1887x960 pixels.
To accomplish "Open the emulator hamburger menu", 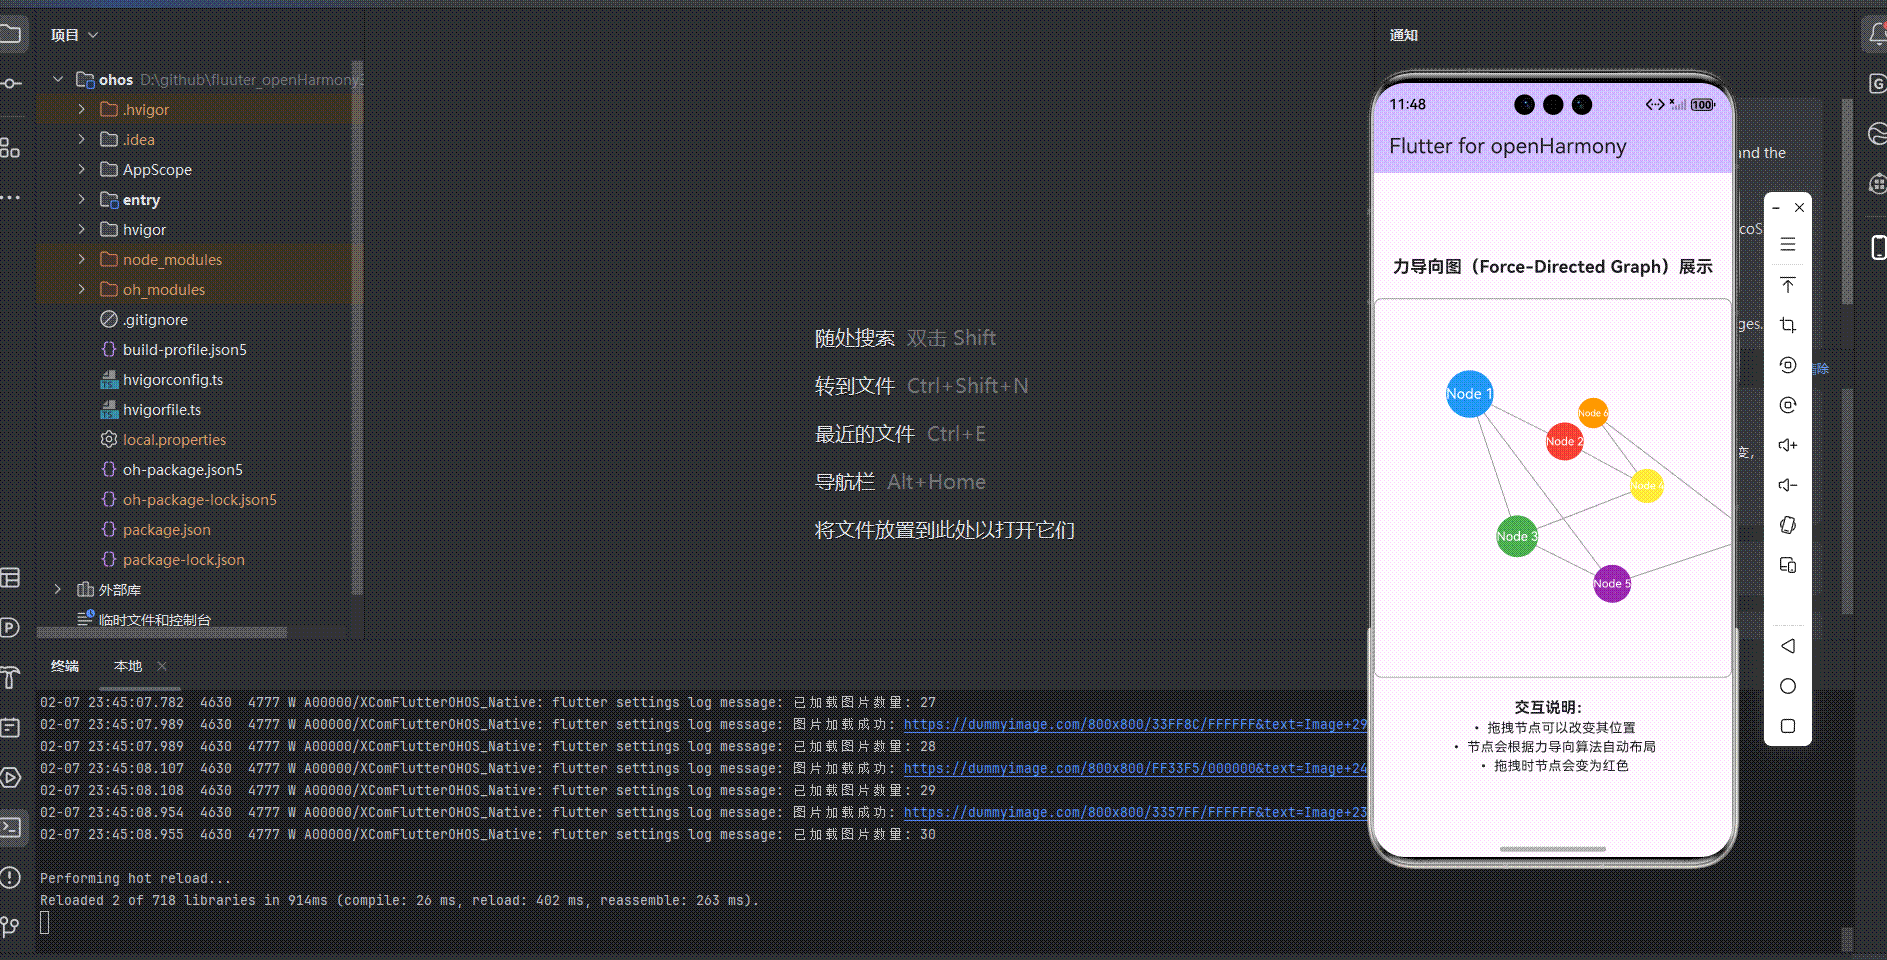I will pos(1788,244).
